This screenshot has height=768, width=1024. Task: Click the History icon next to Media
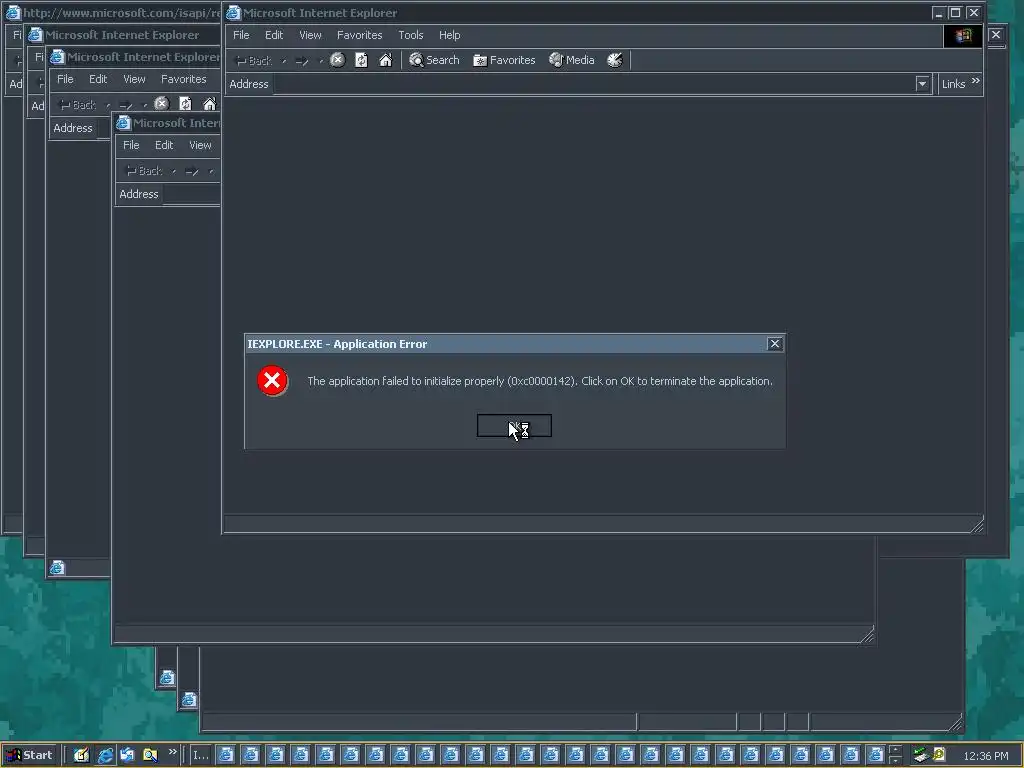615,60
